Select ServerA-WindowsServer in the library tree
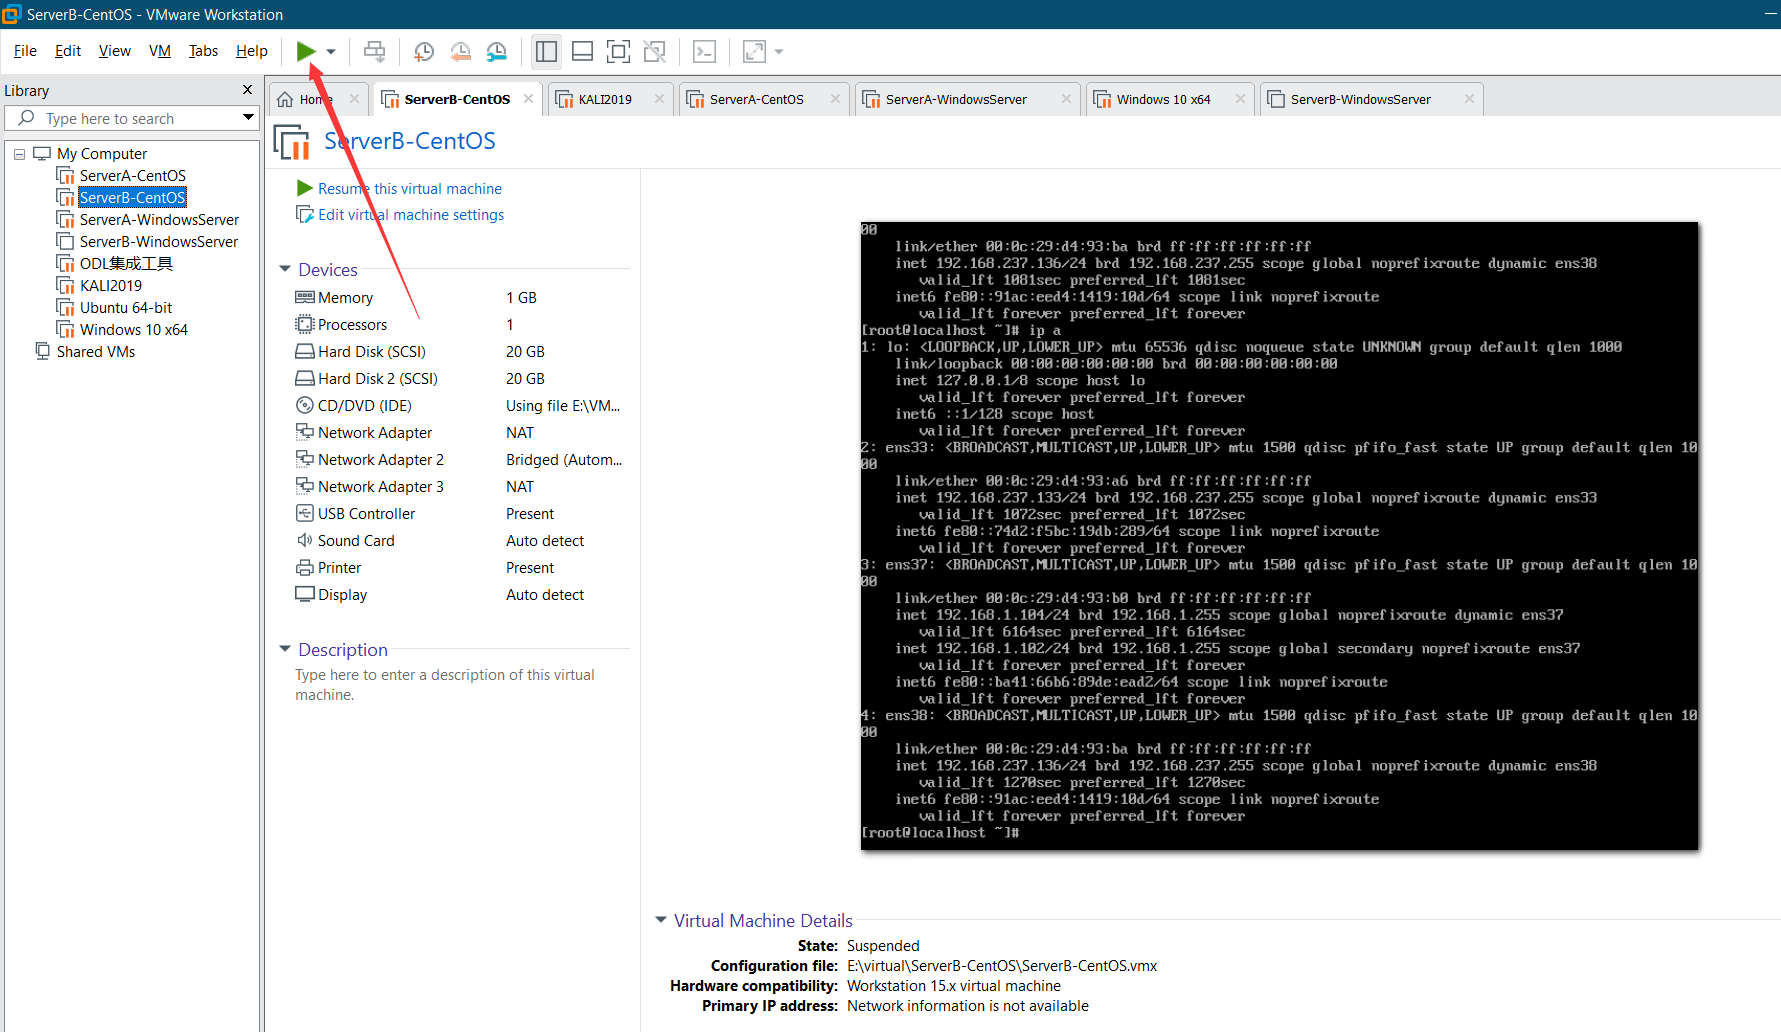The width and height of the screenshot is (1781, 1032). click(159, 220)
